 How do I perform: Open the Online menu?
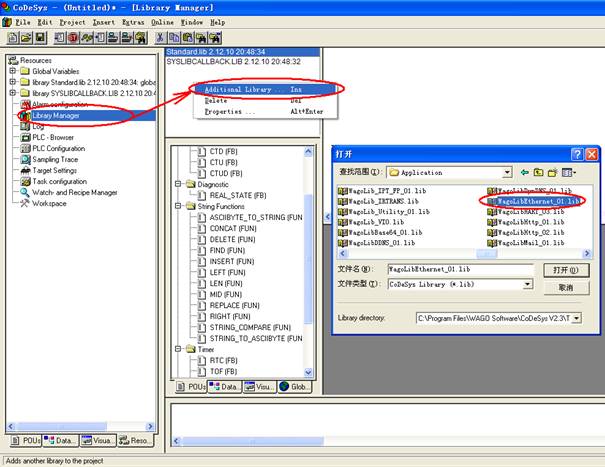coord(162,21)
